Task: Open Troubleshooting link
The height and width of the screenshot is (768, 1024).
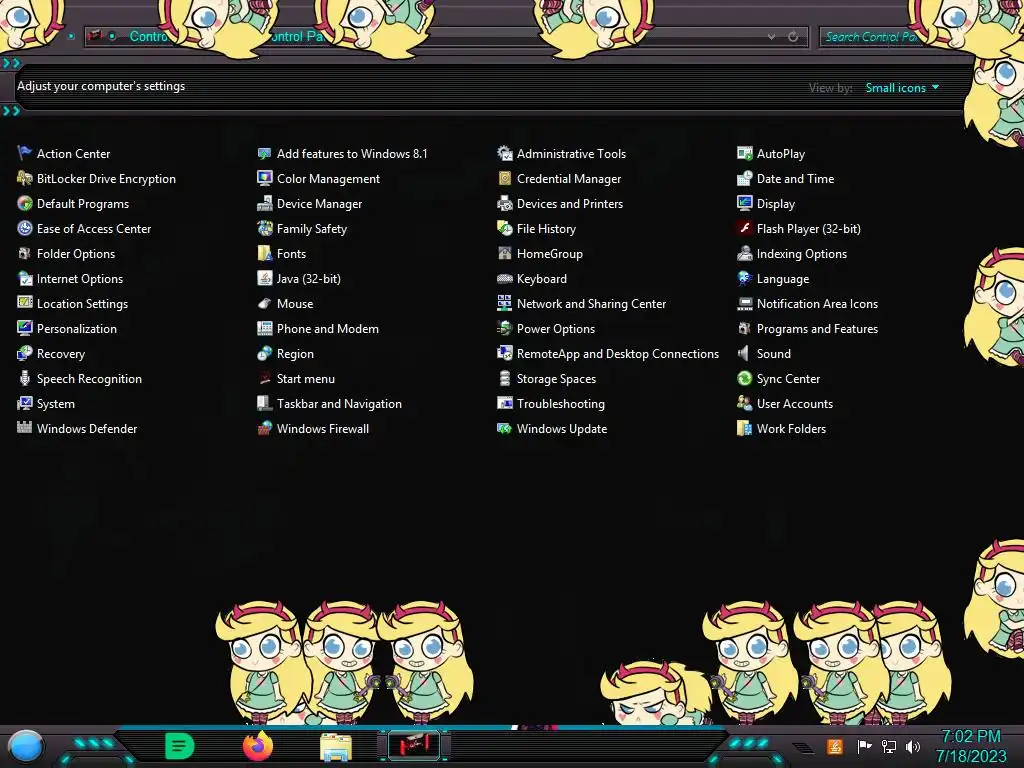Action: pos(560,404)
